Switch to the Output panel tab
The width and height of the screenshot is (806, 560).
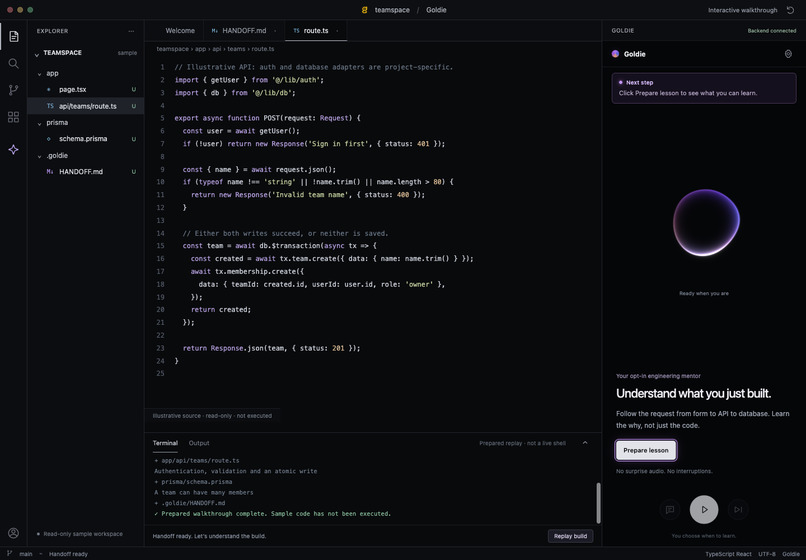tap(199, 443)
